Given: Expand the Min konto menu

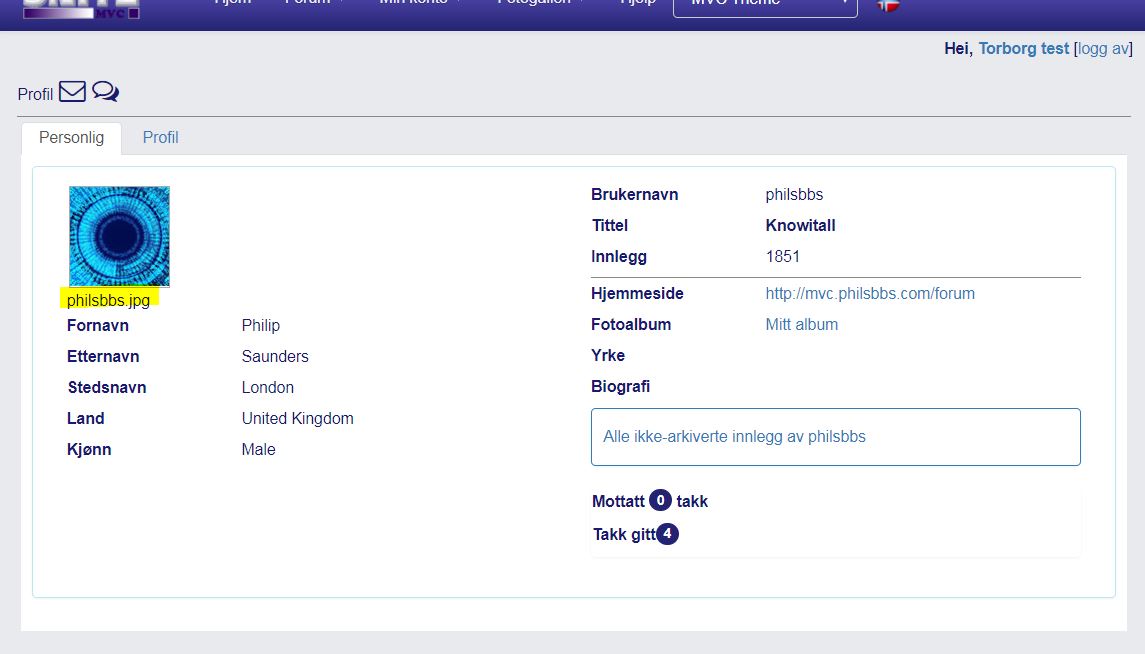Looking at the screenshot, I should click(418, 4).
